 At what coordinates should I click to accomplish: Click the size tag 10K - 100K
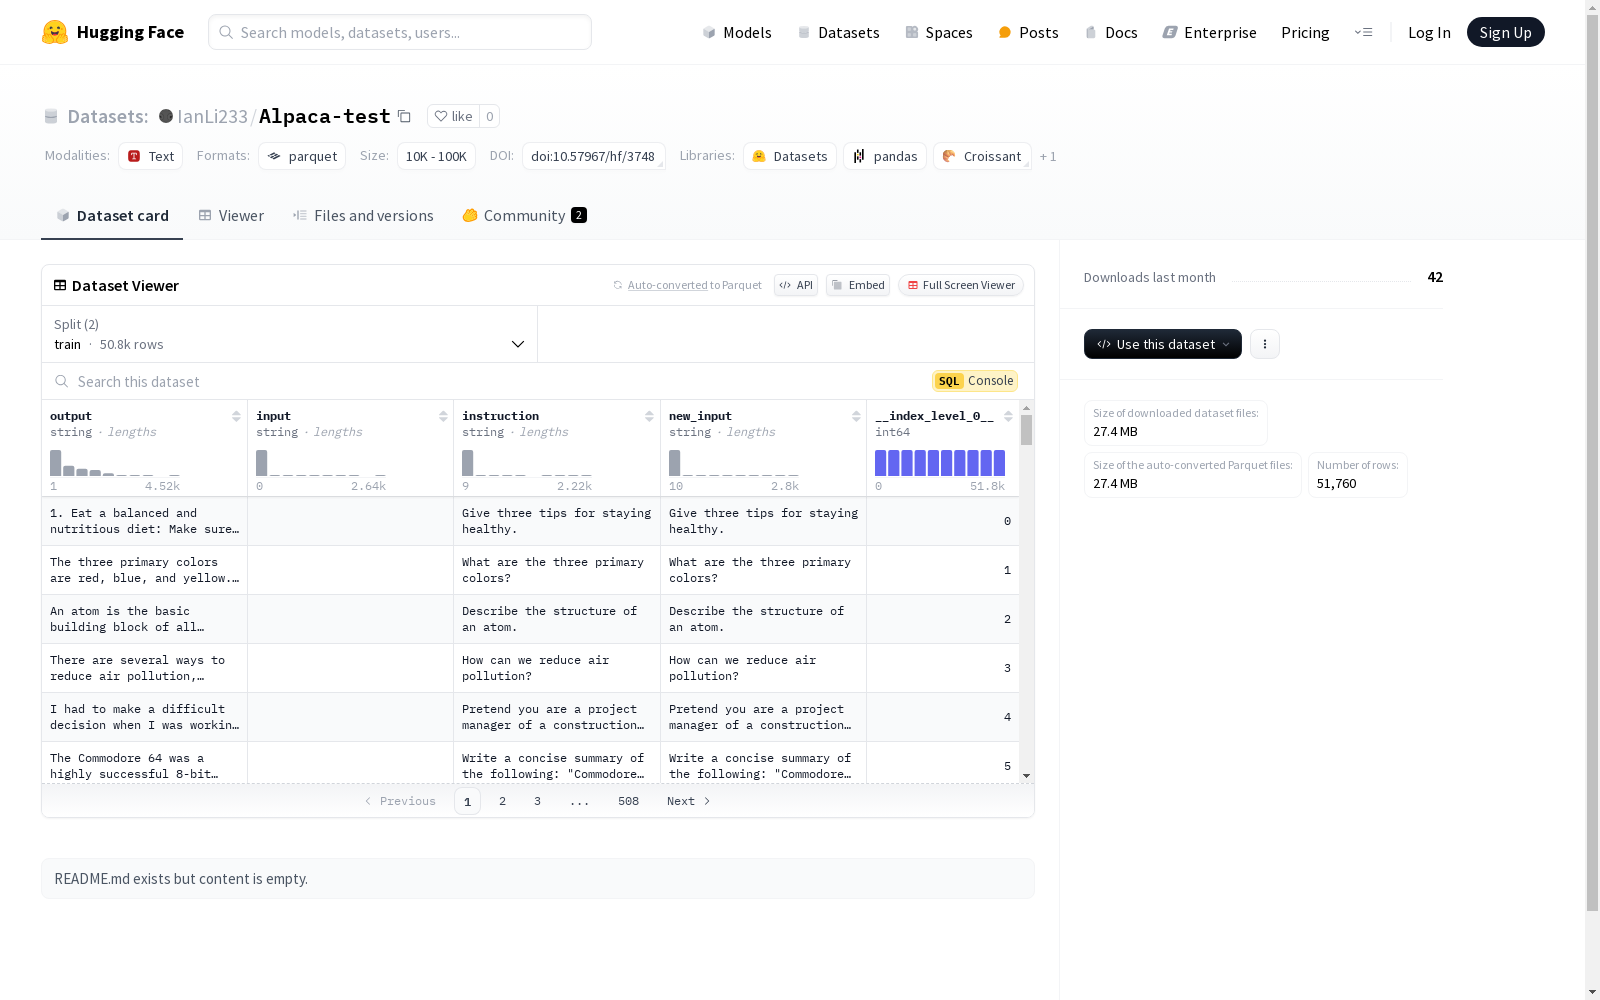[436, 156]
